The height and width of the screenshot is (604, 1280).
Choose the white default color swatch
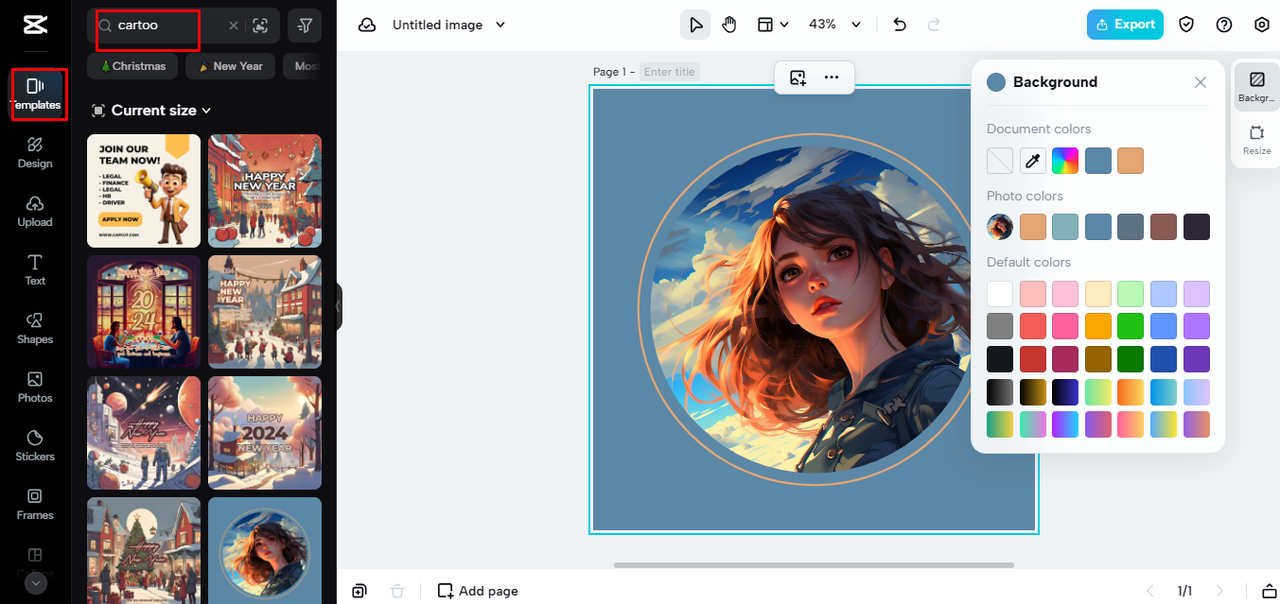1000,294
